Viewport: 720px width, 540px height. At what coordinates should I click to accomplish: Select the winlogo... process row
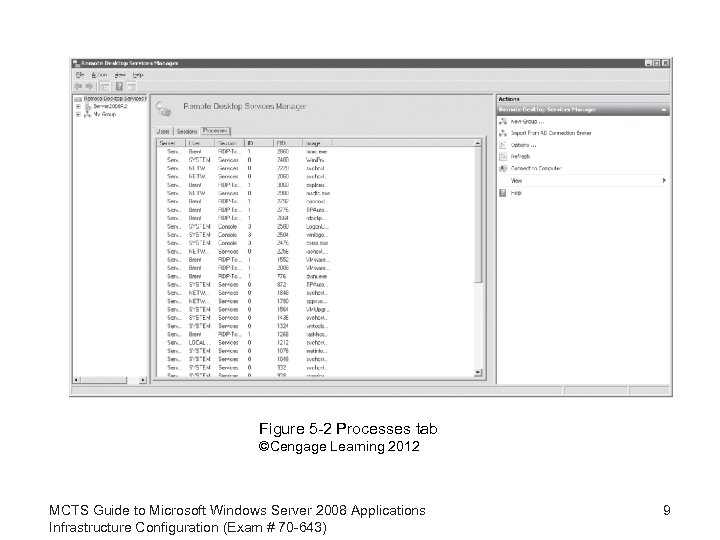317,235
